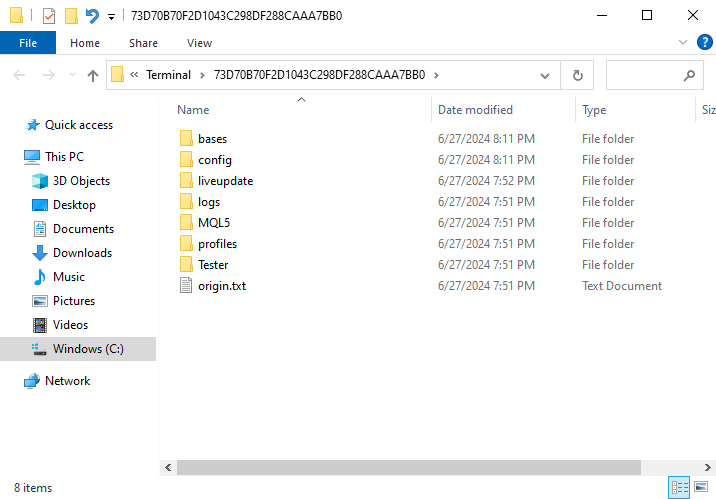
Task: Click the config folder name
Action: pyautogui.click(x=215, y=160)
